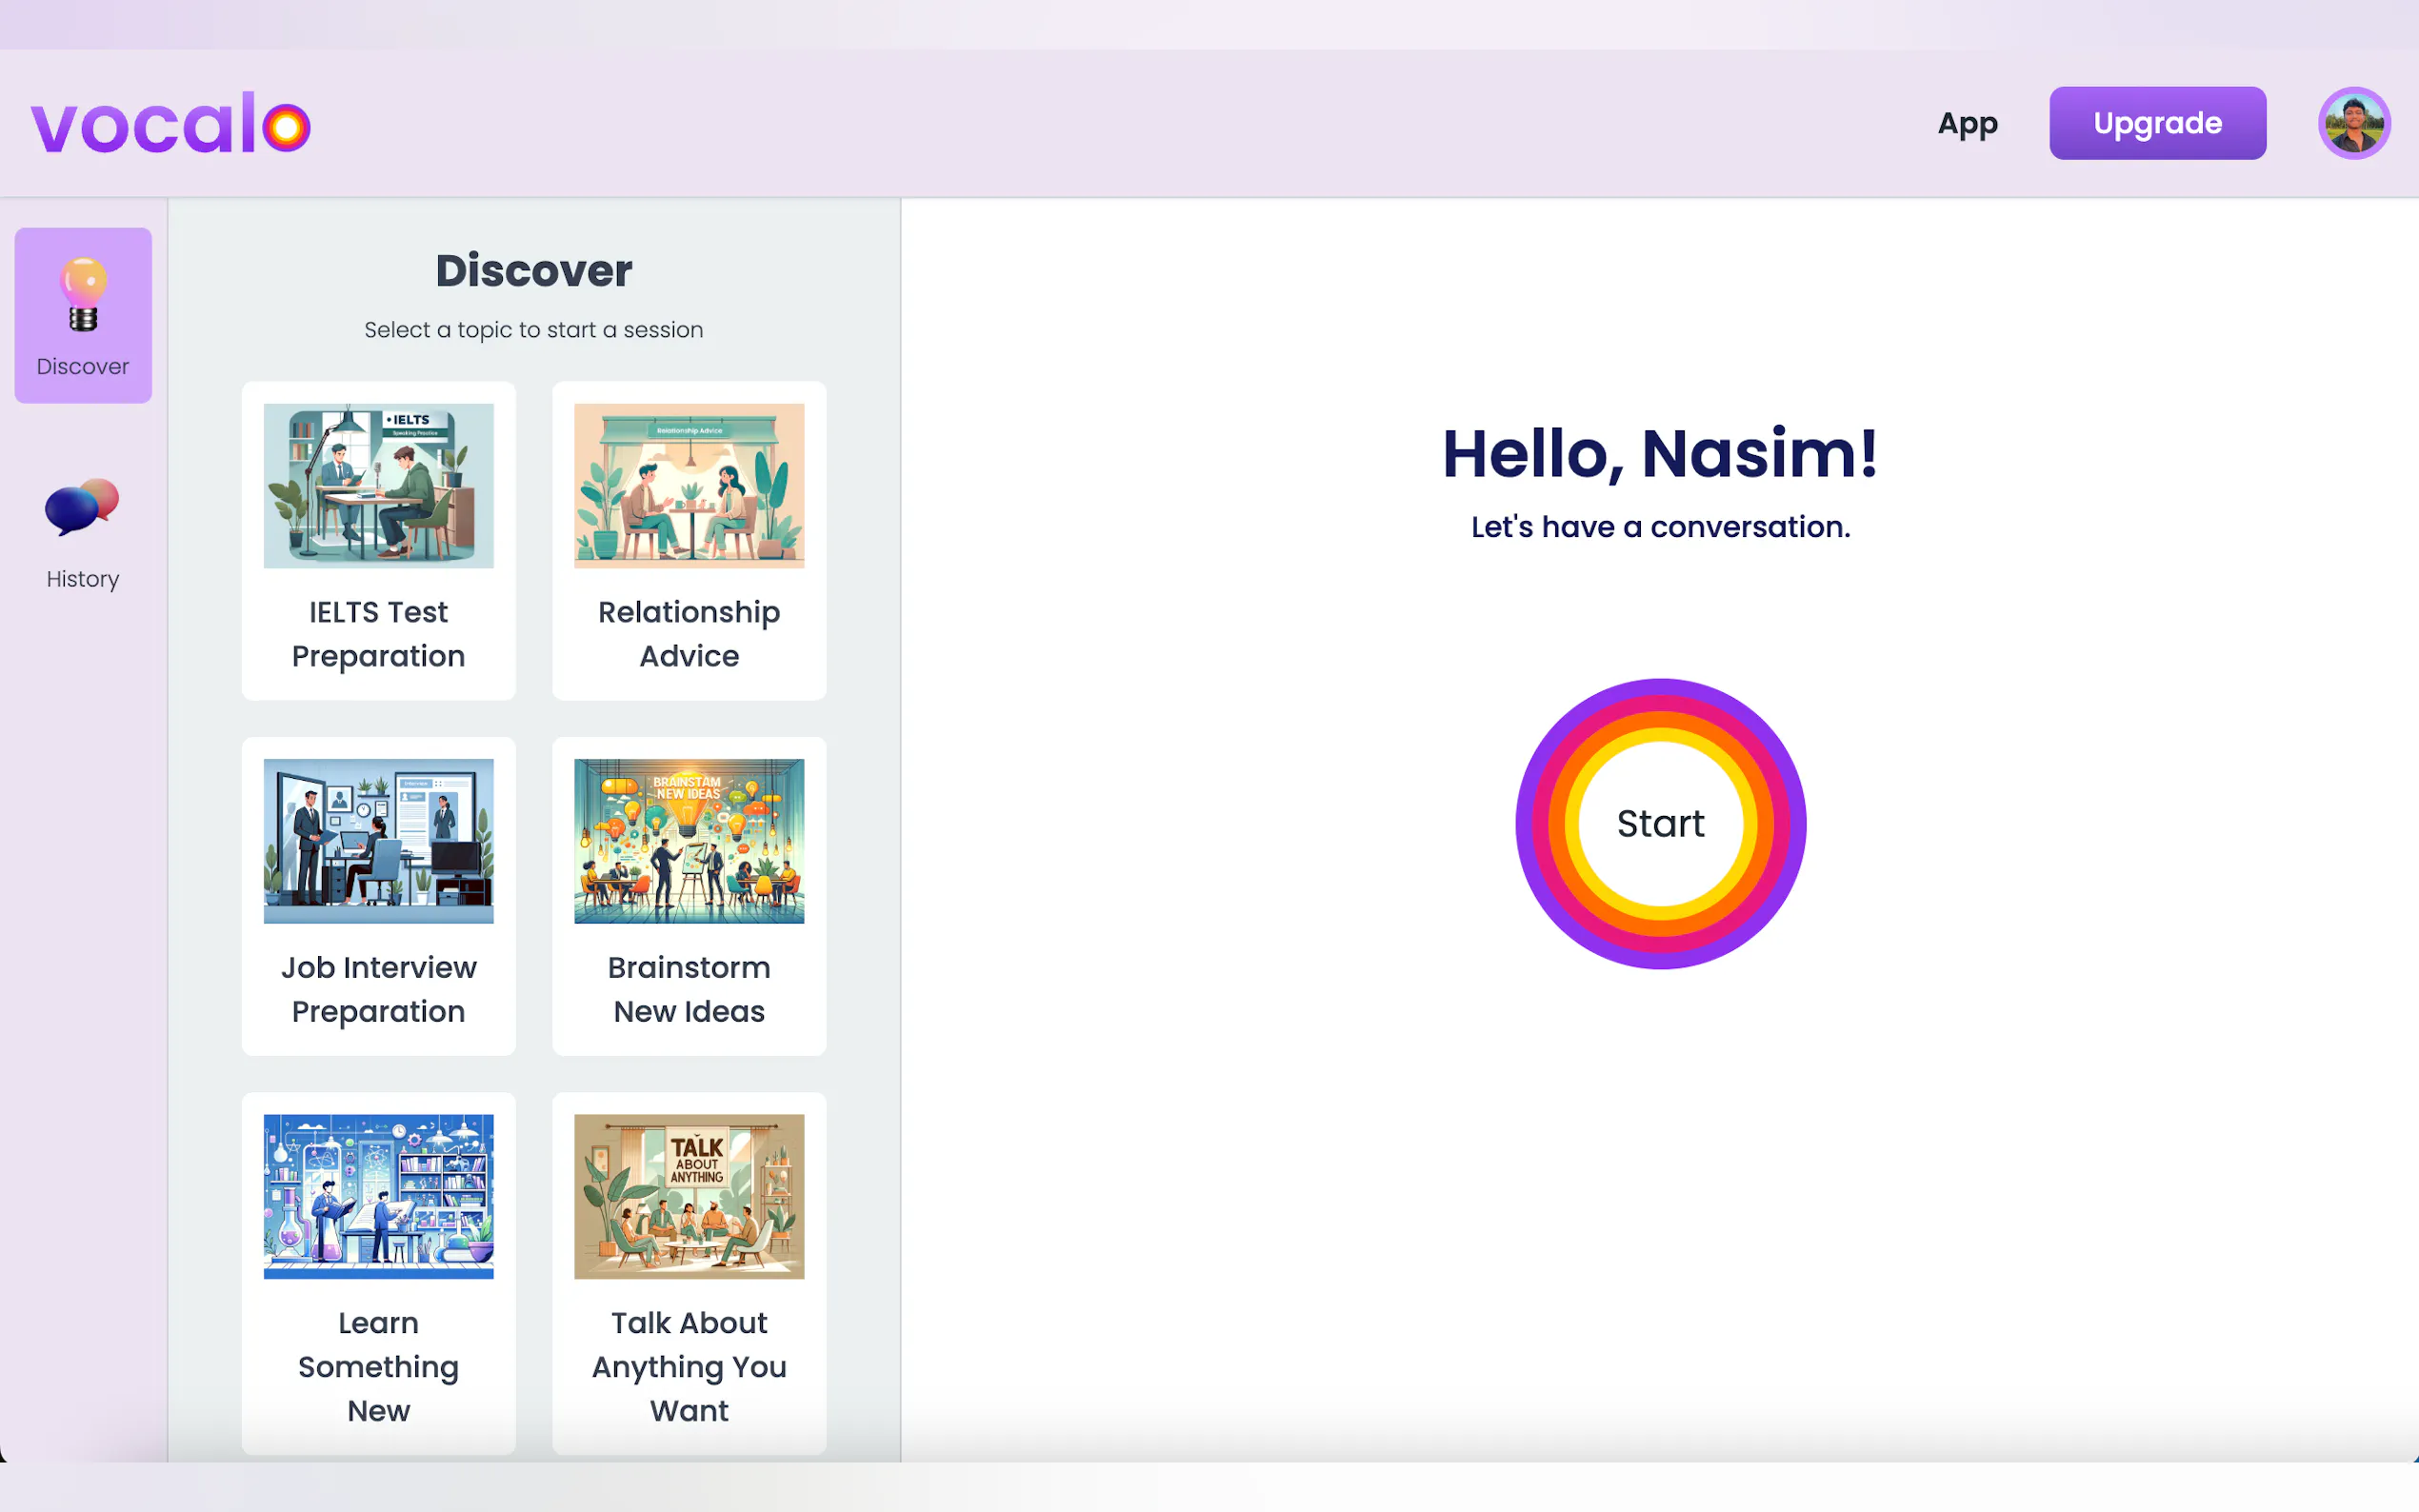Open History chat bubbles icon
Image resolution: width=2419 pixels, height=1512 pixels.
tap(82, 507)
